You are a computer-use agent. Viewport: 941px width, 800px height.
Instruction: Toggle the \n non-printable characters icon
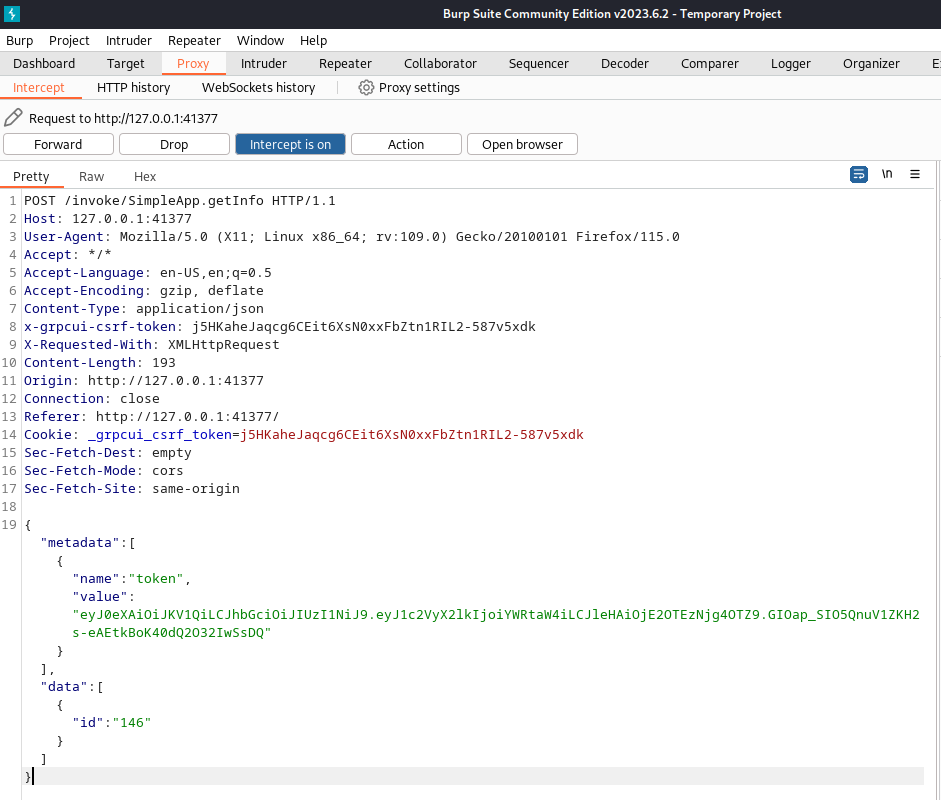click(x=887, y=174)
